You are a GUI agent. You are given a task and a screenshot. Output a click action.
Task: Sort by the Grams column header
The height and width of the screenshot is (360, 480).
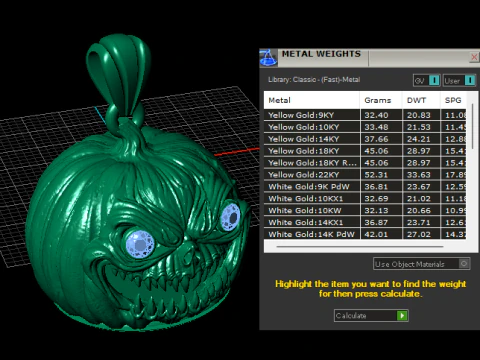coord(381,100)
